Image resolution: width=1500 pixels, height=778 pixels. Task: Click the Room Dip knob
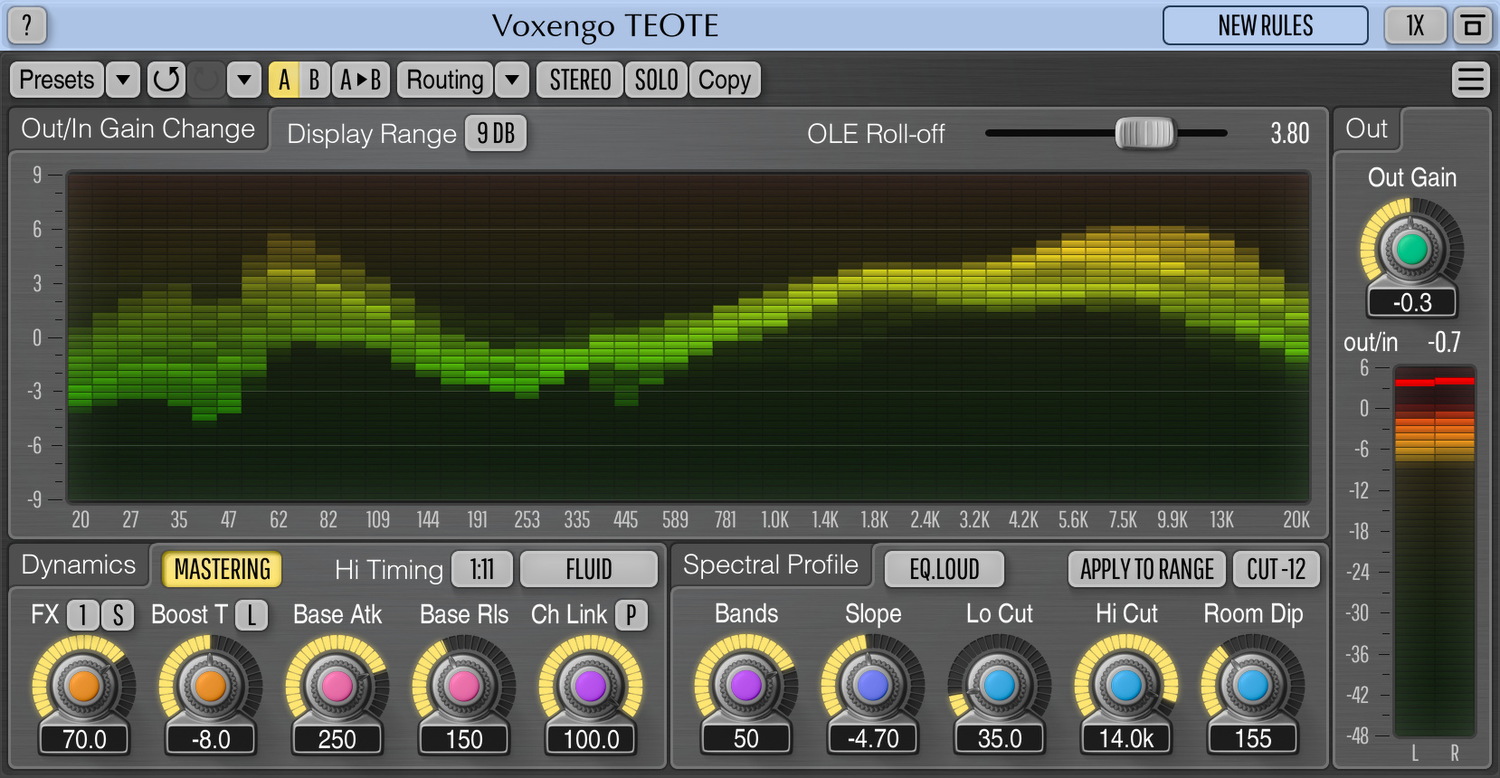[1253, 686]
